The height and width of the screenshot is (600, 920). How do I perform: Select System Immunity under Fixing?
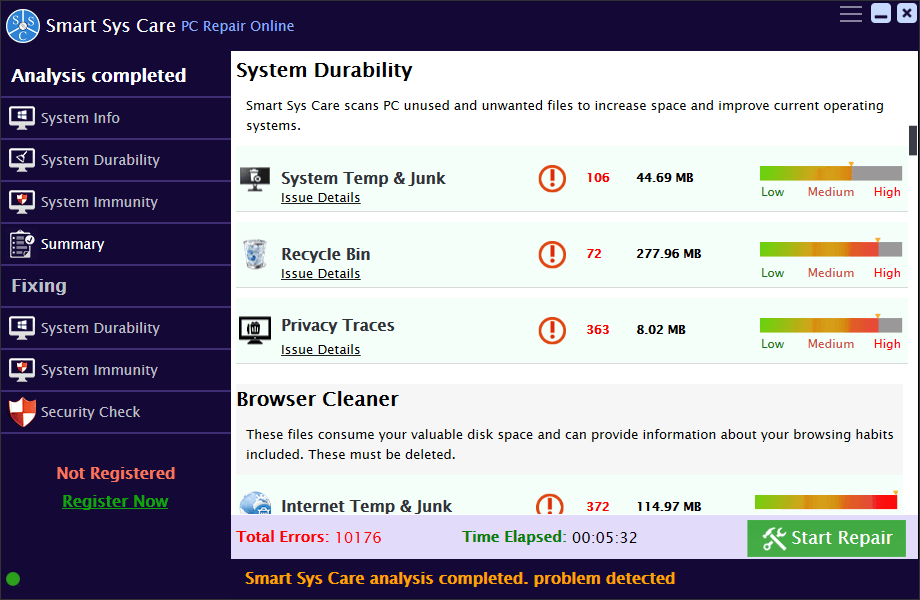(x=116, y=370)
